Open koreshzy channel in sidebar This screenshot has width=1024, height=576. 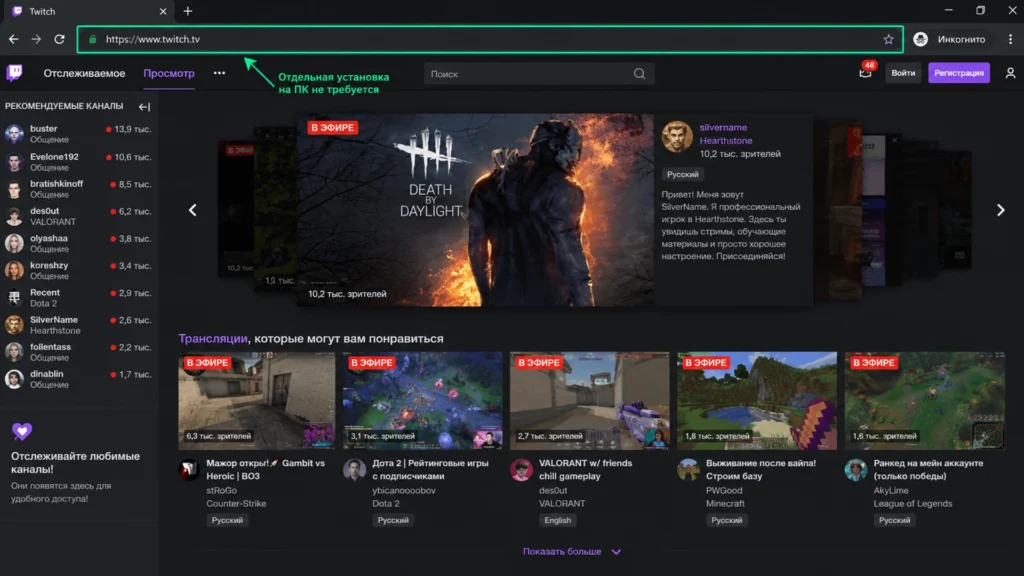(x=78, y=270)
